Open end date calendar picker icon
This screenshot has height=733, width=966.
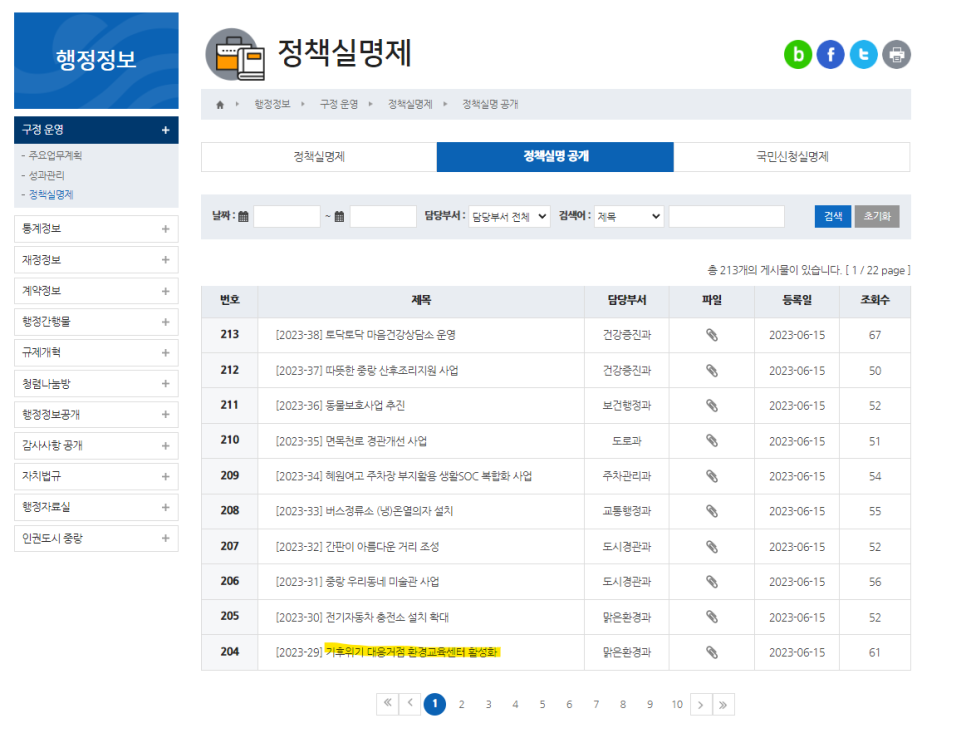339,217
